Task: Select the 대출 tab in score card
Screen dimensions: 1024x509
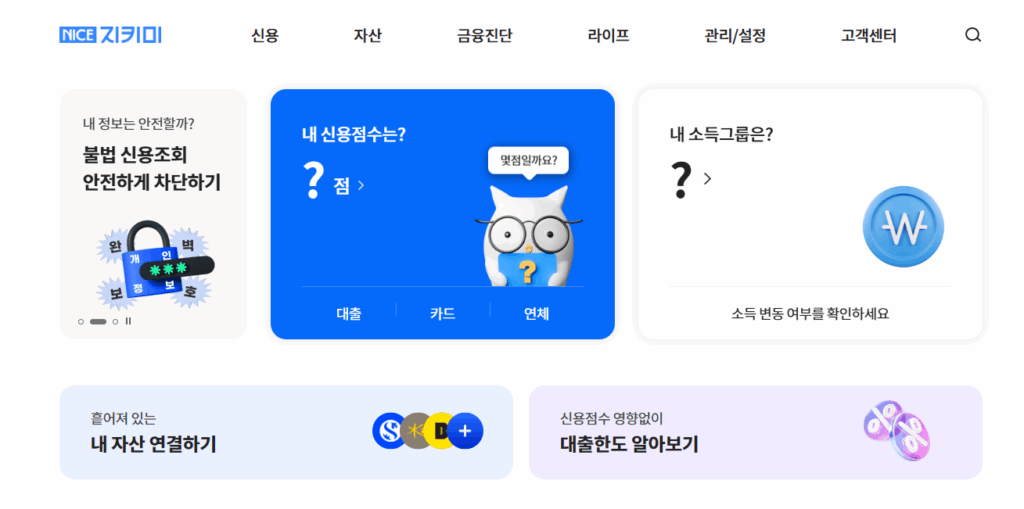Action: [349, 314]
